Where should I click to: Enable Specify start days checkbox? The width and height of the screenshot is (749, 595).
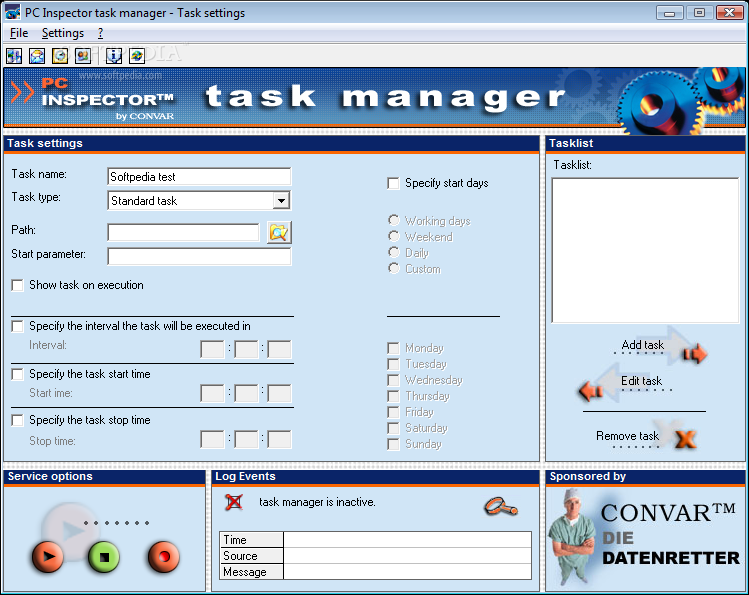393,183
